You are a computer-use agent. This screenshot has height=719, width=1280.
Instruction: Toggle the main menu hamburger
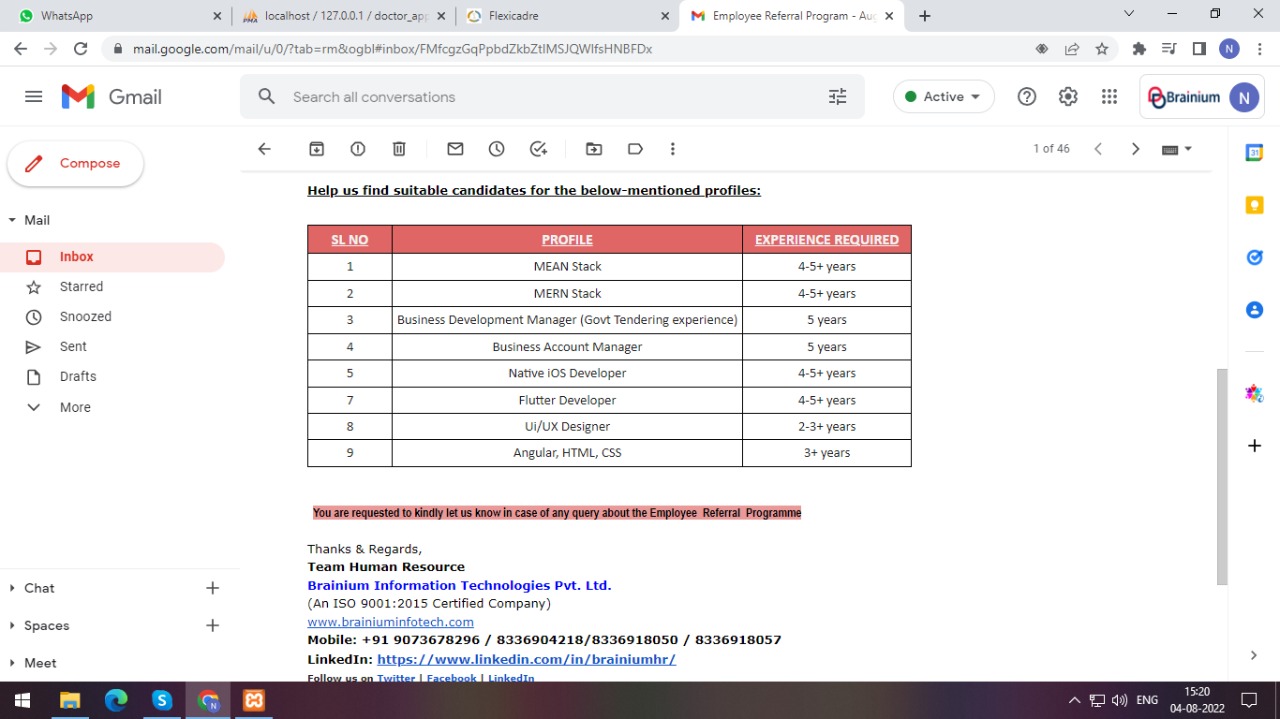point(34,97)
